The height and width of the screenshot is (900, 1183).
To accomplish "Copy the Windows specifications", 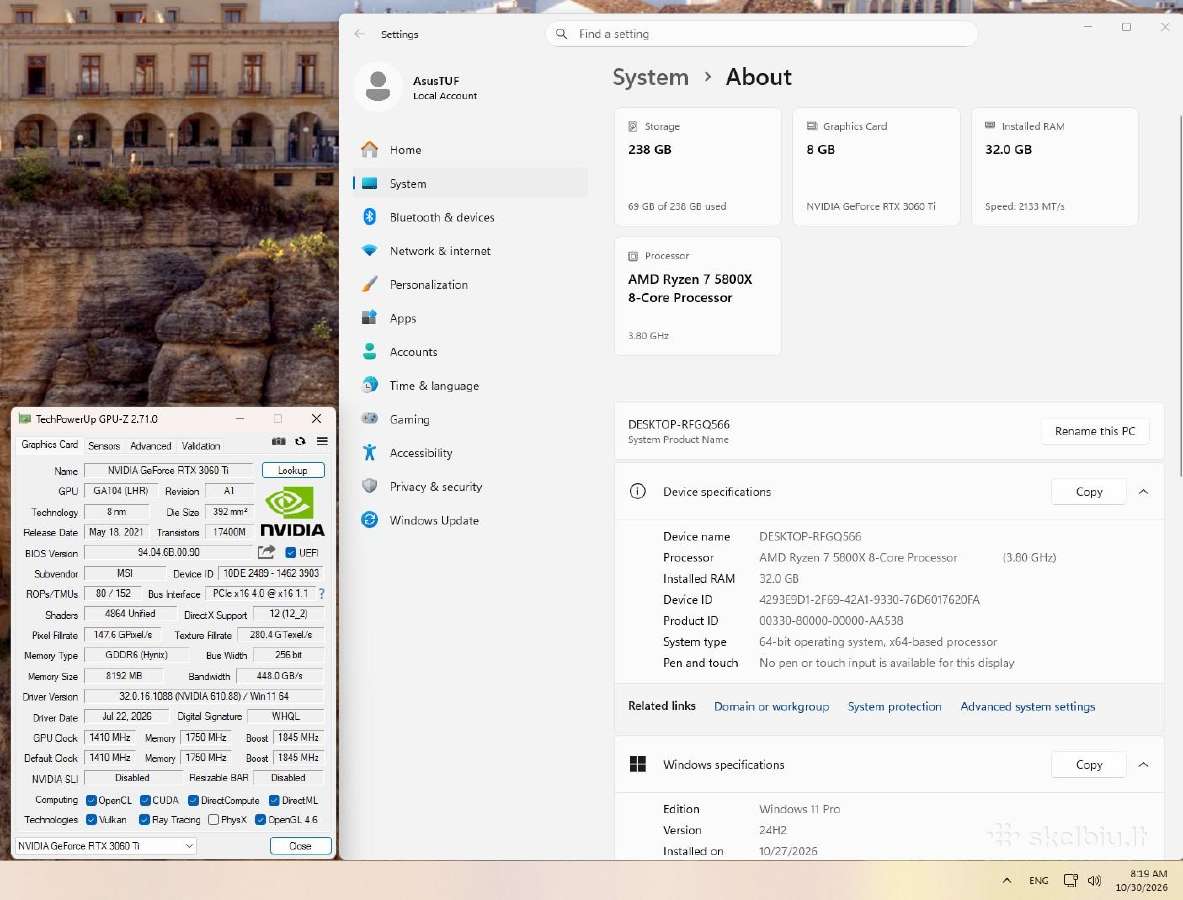I will pyautogui.click(x=1089, y=765).
